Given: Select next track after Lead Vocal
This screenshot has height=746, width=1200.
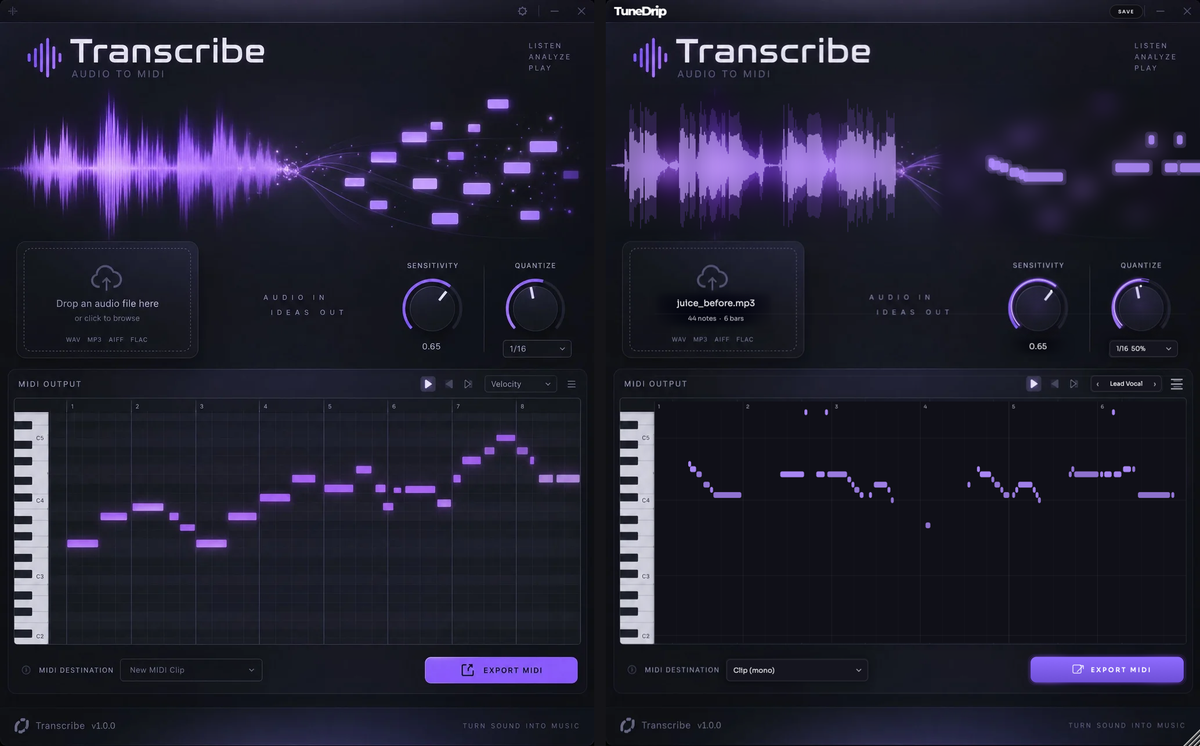Looking at the screenshot, I should (x=1155, y=384).
